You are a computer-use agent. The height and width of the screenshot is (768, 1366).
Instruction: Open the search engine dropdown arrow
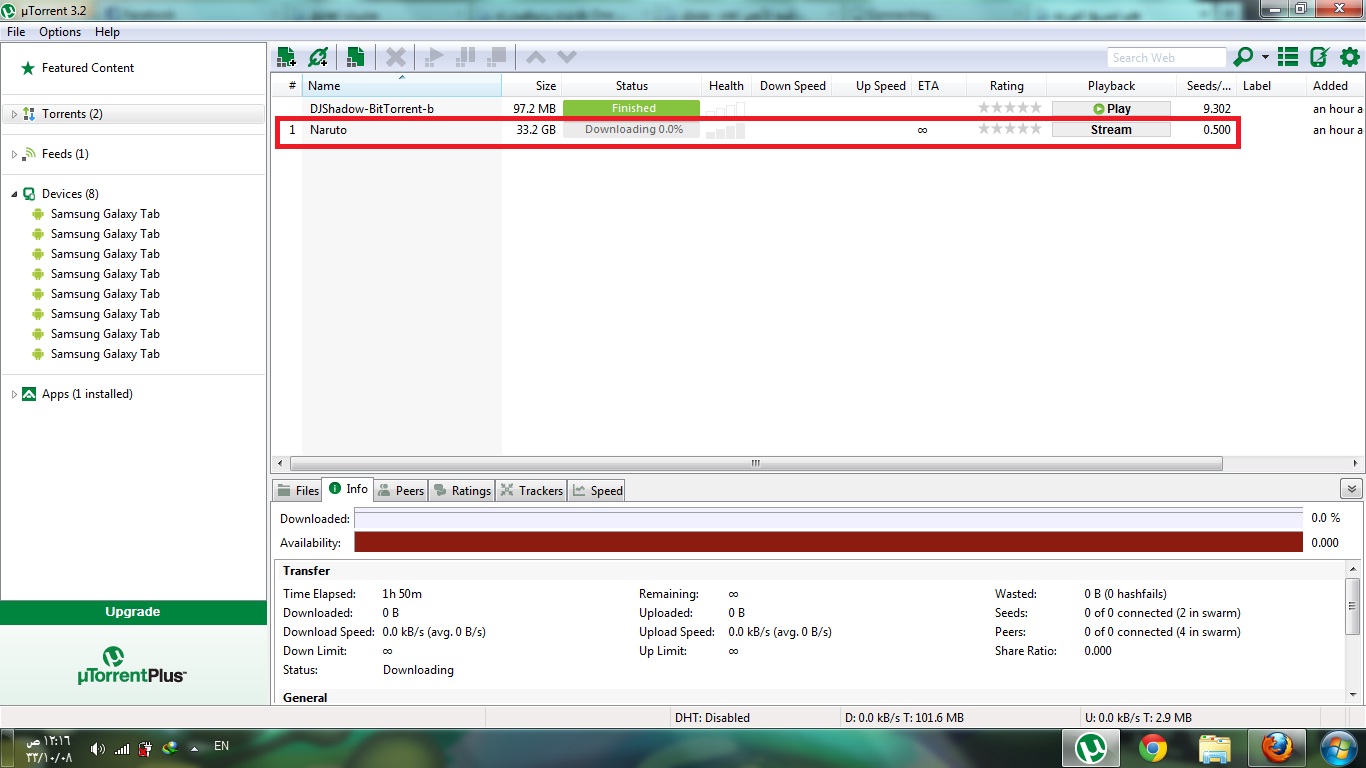[x=1265, y=58]
